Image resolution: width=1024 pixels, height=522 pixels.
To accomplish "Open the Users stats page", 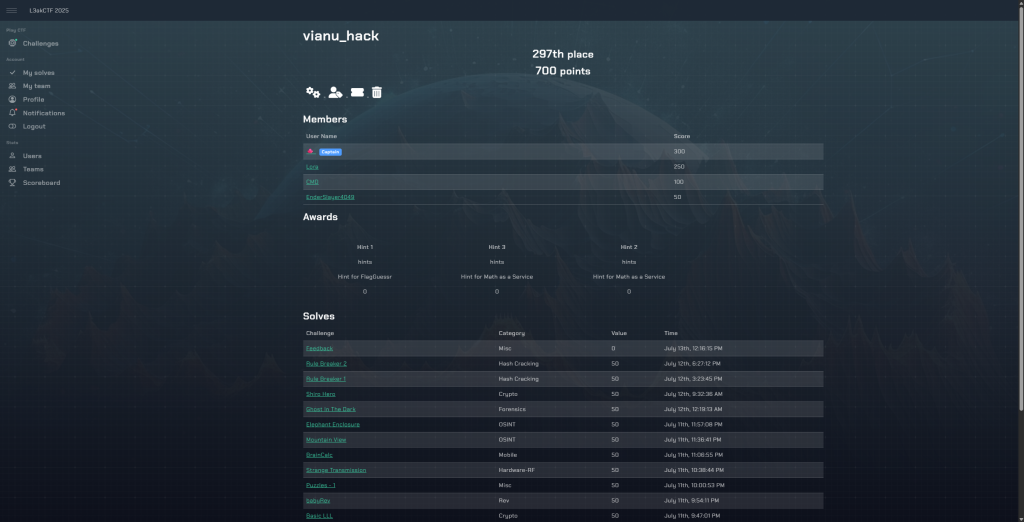I will (x=32, y=156).
